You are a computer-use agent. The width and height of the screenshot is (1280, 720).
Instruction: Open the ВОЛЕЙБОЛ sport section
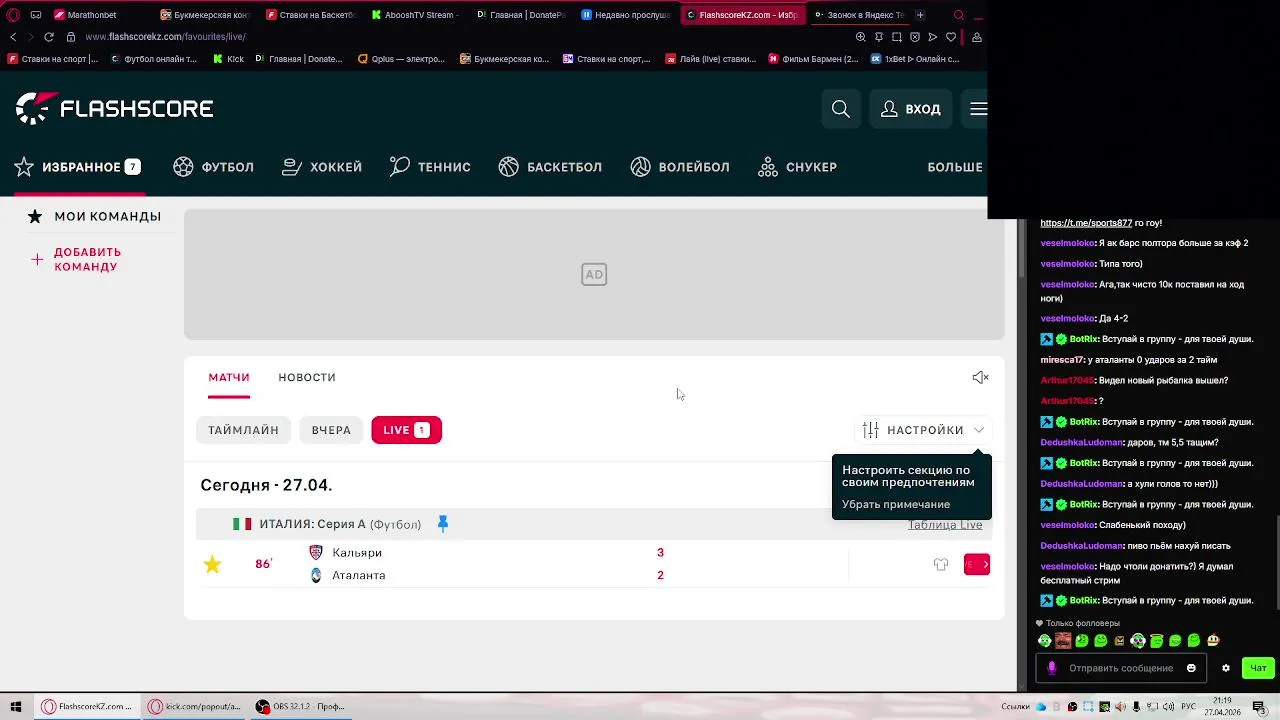pyautogui.click(x=680, y=167)
